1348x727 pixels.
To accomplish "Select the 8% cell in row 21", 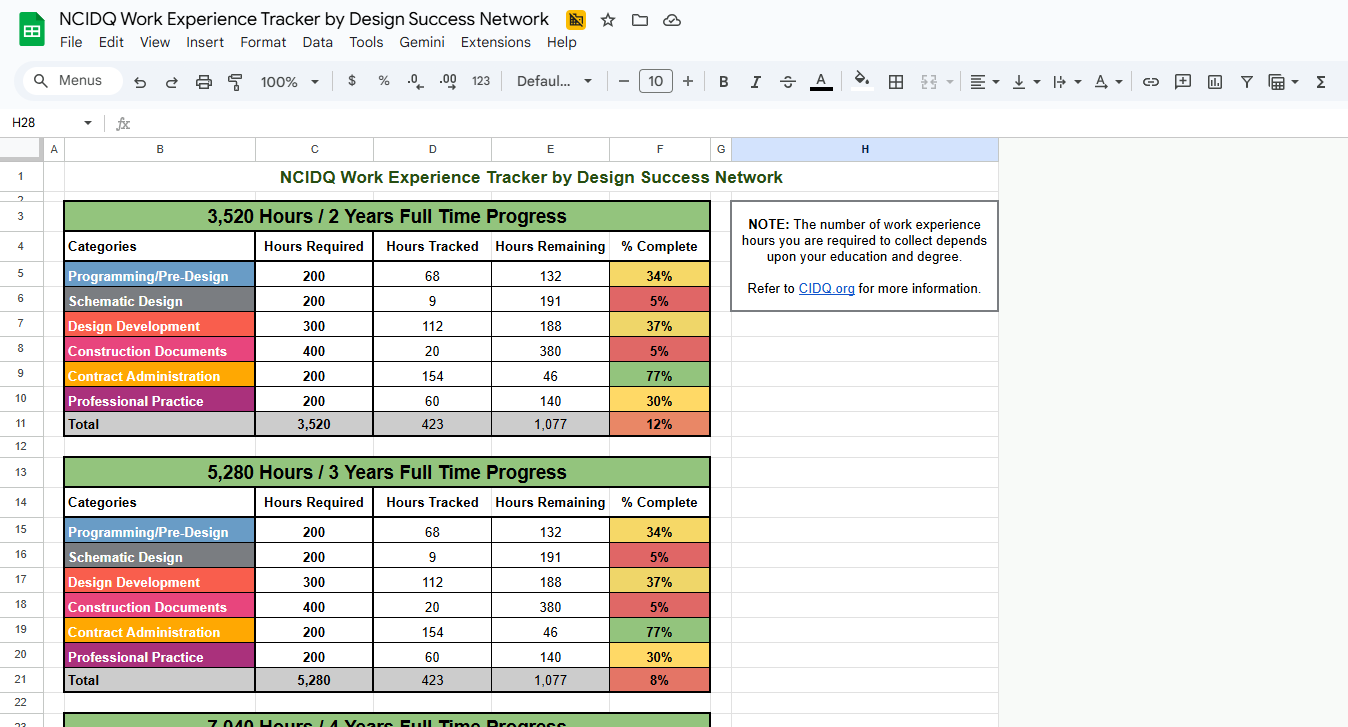I will click(x=660, y=680).
